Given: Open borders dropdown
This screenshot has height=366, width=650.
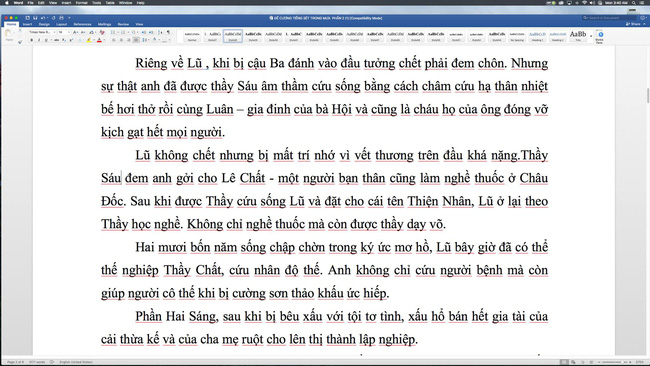Looking at the screenshot, I should pyautogui.click(x=169, y=40).
